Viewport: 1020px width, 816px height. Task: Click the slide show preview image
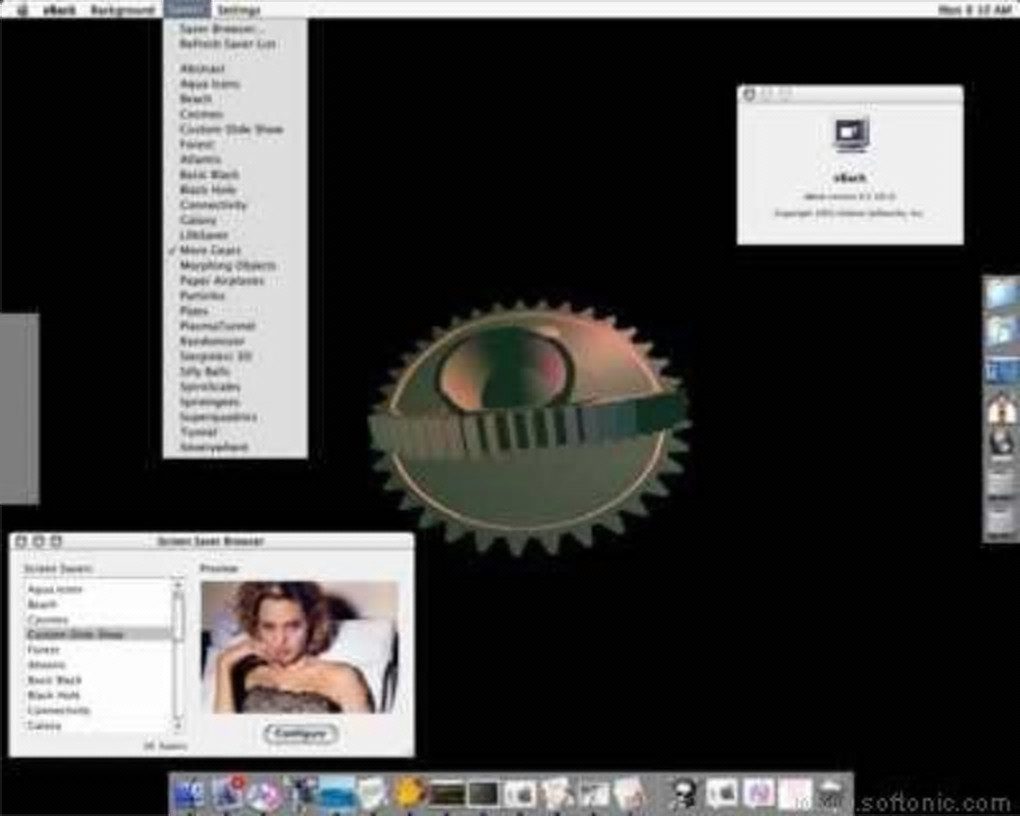[x=300, y=647]
